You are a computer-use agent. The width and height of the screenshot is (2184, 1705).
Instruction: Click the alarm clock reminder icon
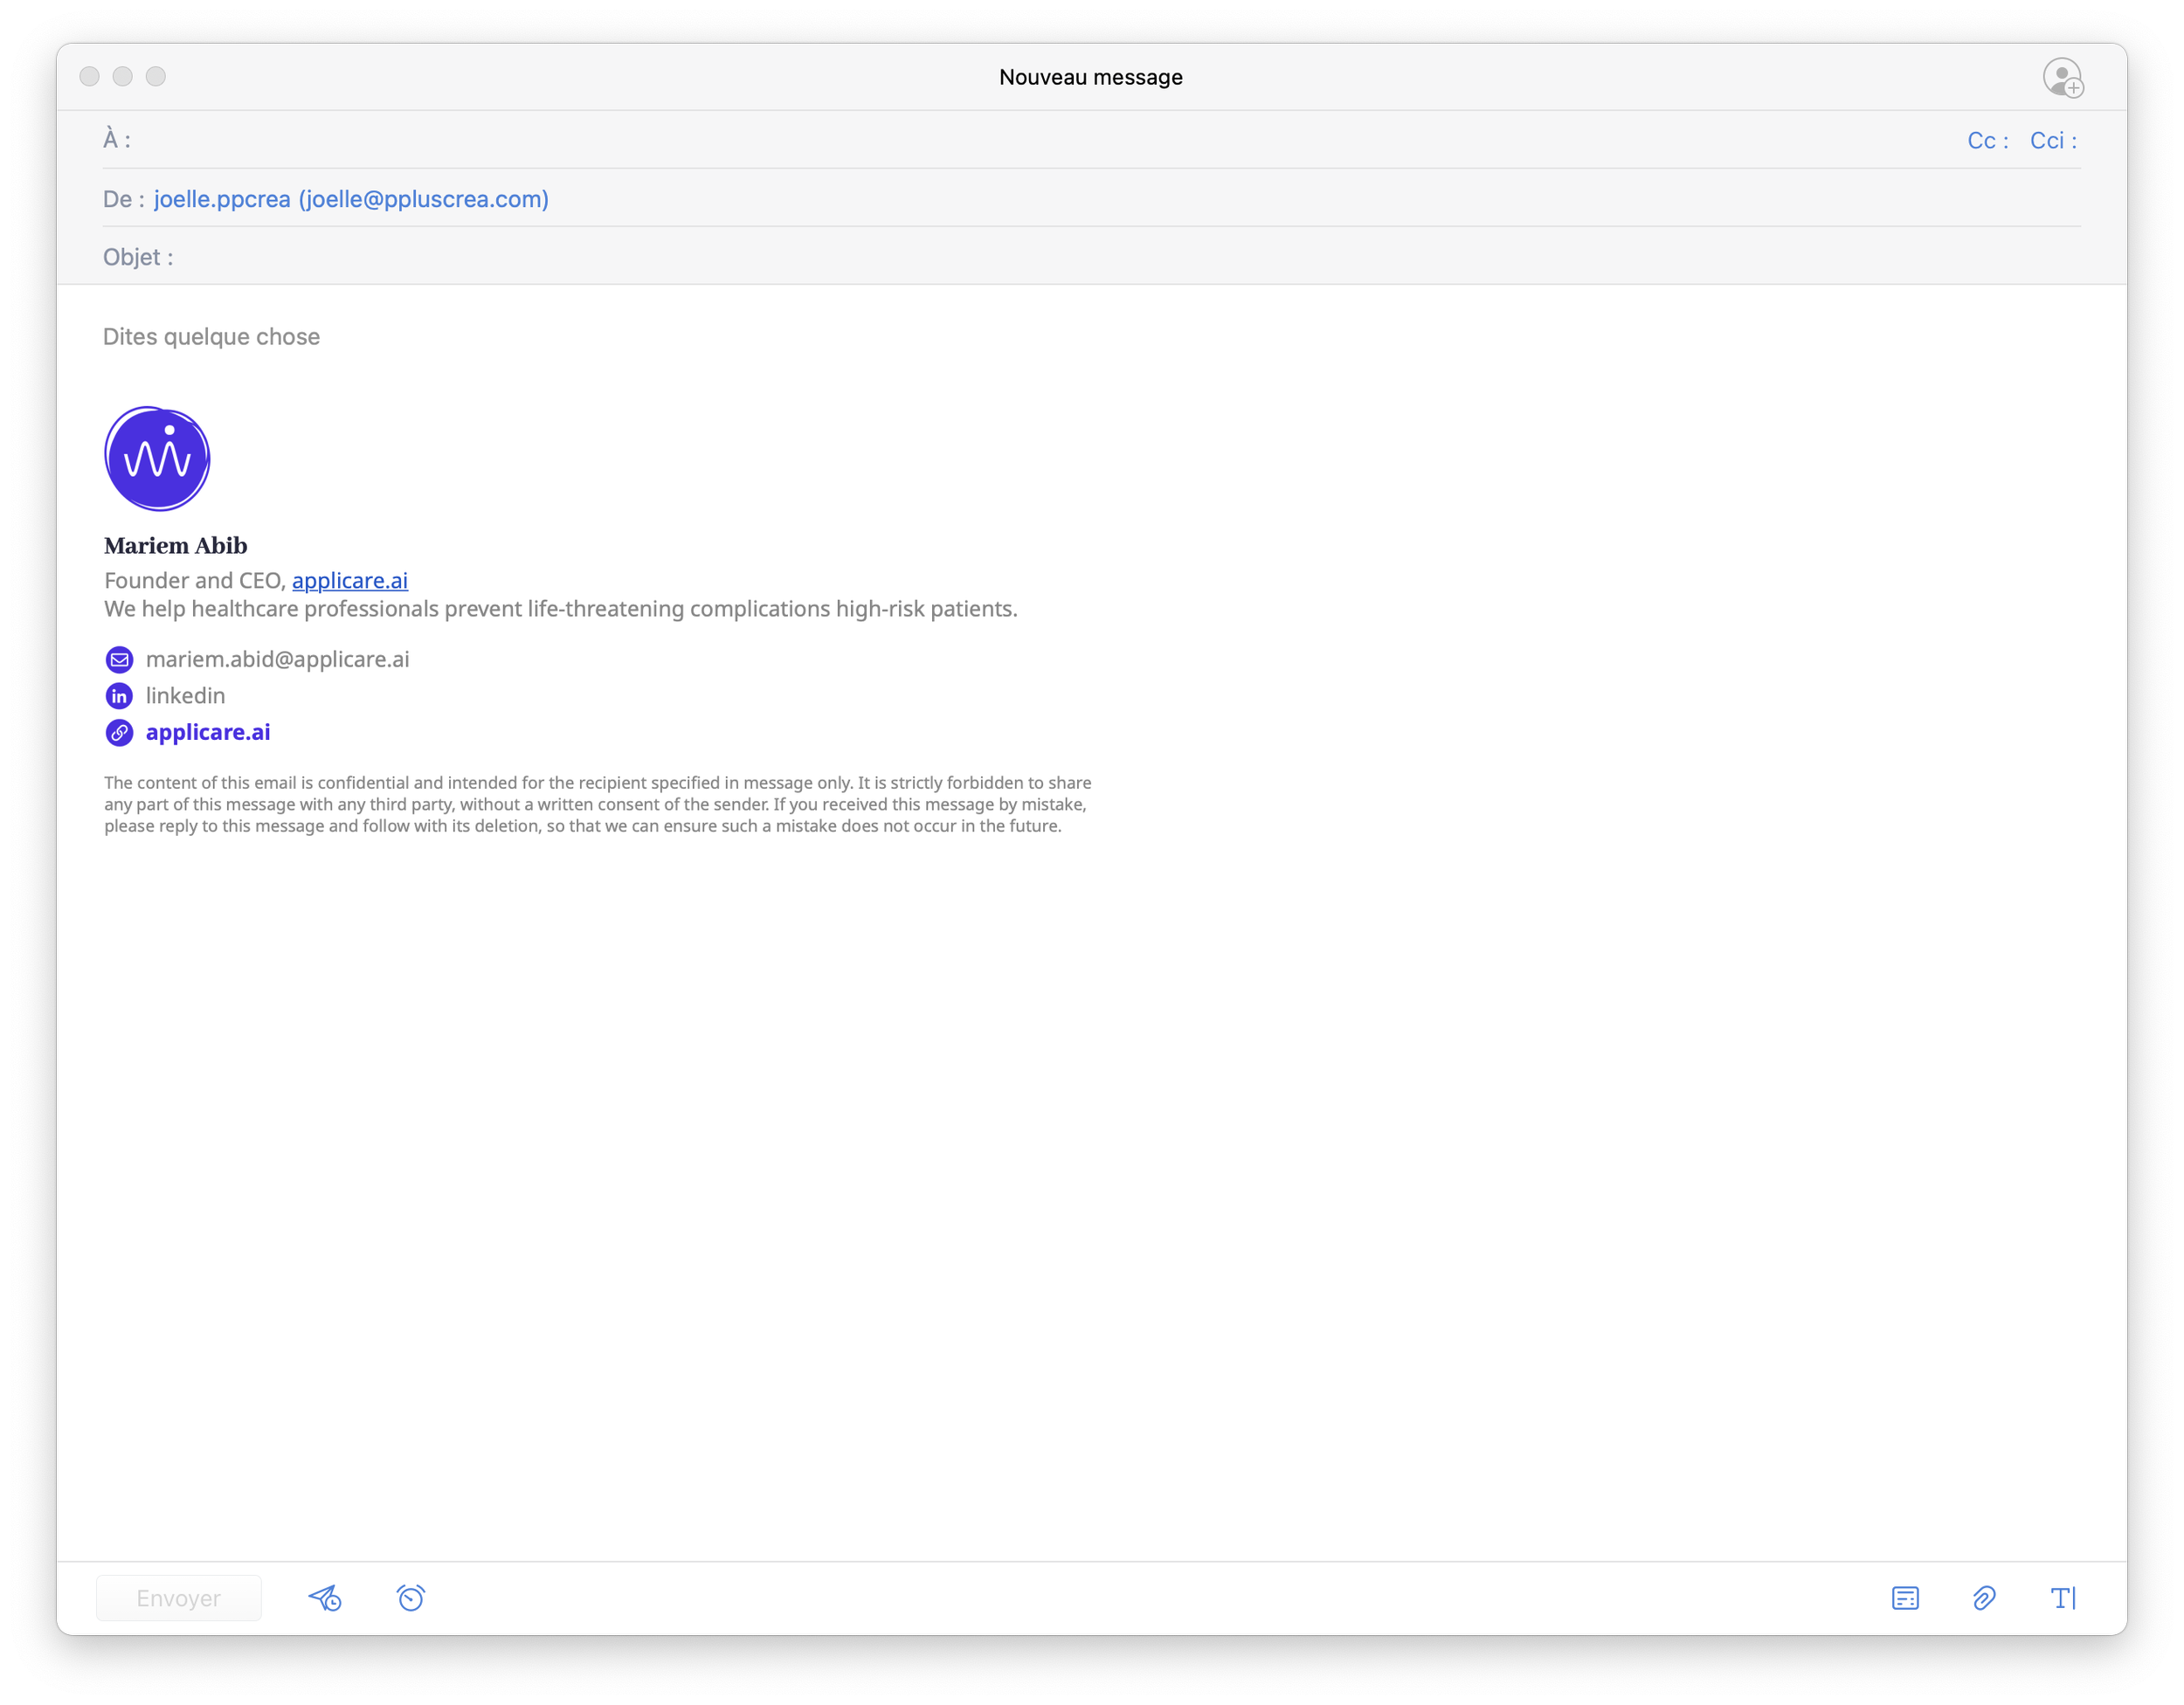tap(410, 1597)
